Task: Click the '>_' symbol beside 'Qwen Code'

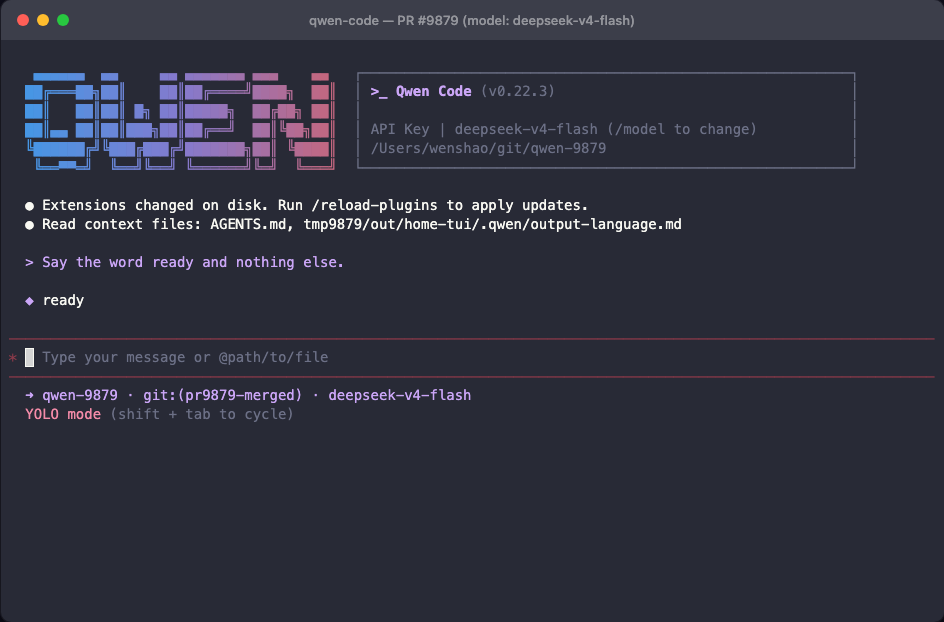Action: tap(379, 92)
